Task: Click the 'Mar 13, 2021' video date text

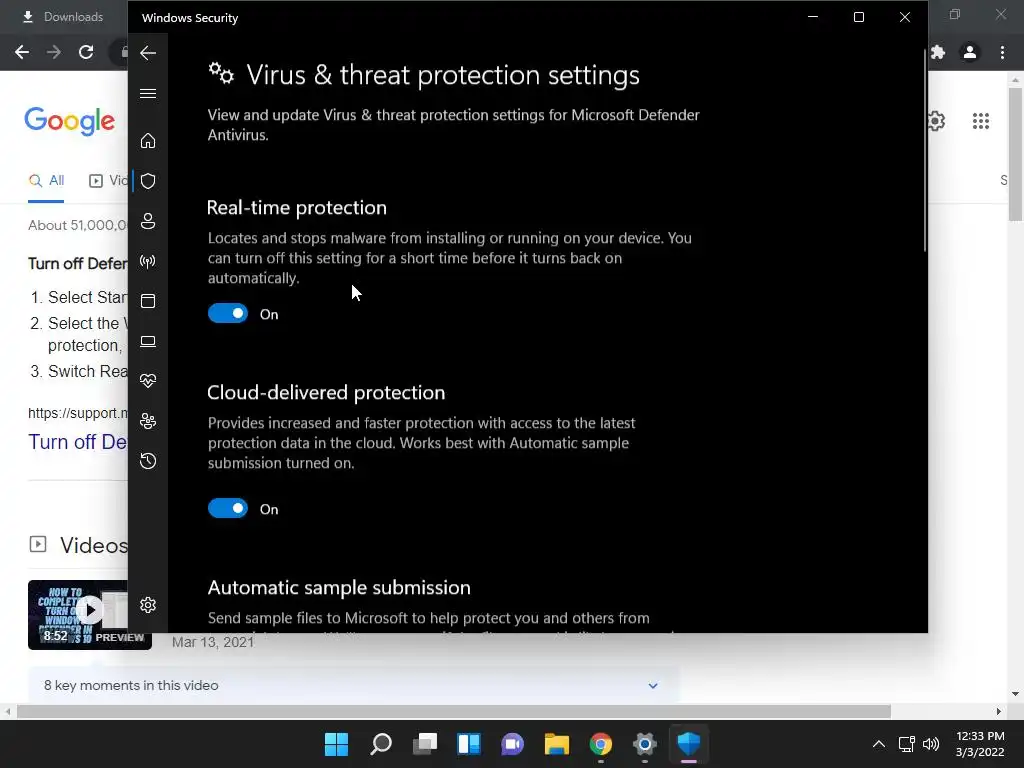Action: tap(213, 642)
